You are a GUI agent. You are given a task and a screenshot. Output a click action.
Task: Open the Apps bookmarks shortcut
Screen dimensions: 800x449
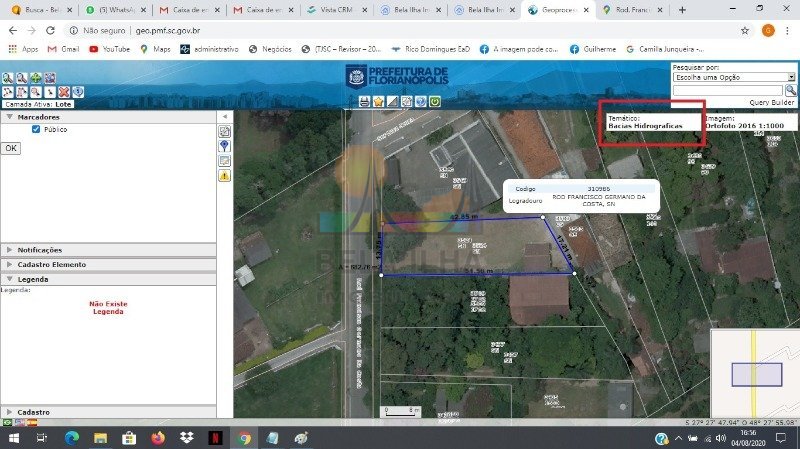pos(23,49)
